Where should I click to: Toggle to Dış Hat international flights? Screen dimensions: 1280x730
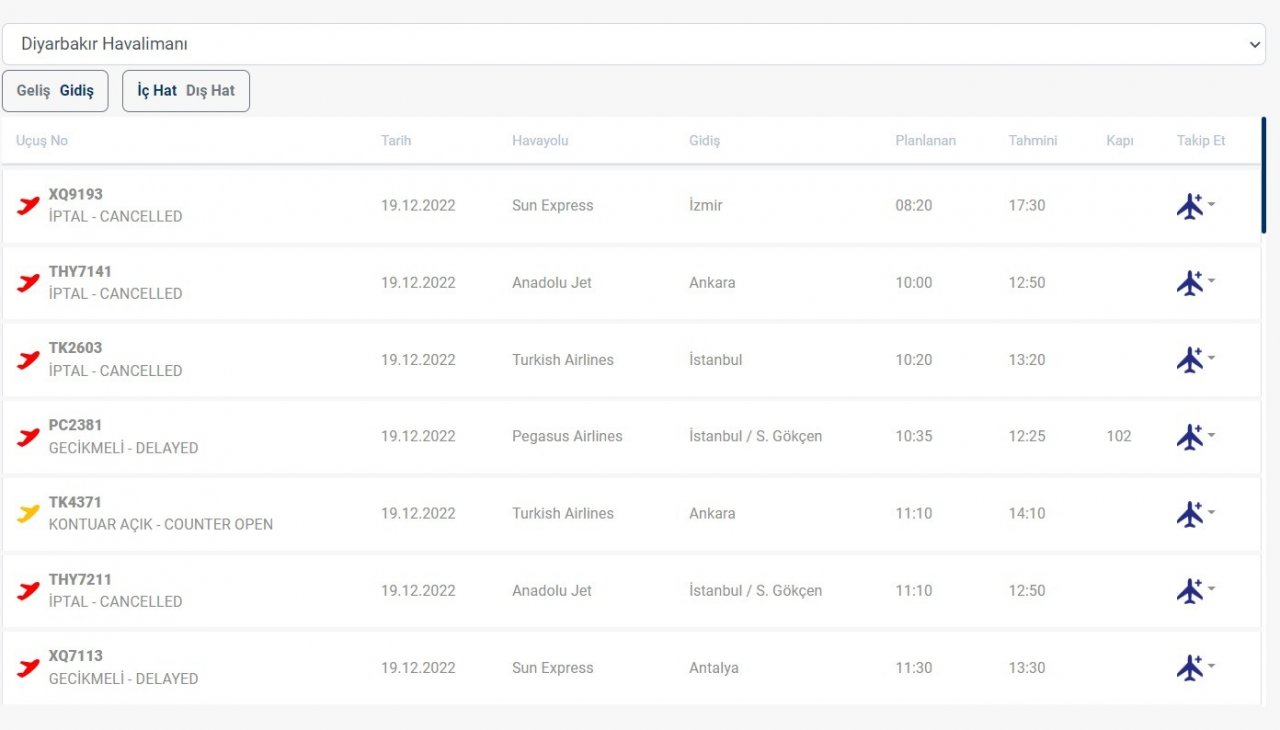pos(210,91)
